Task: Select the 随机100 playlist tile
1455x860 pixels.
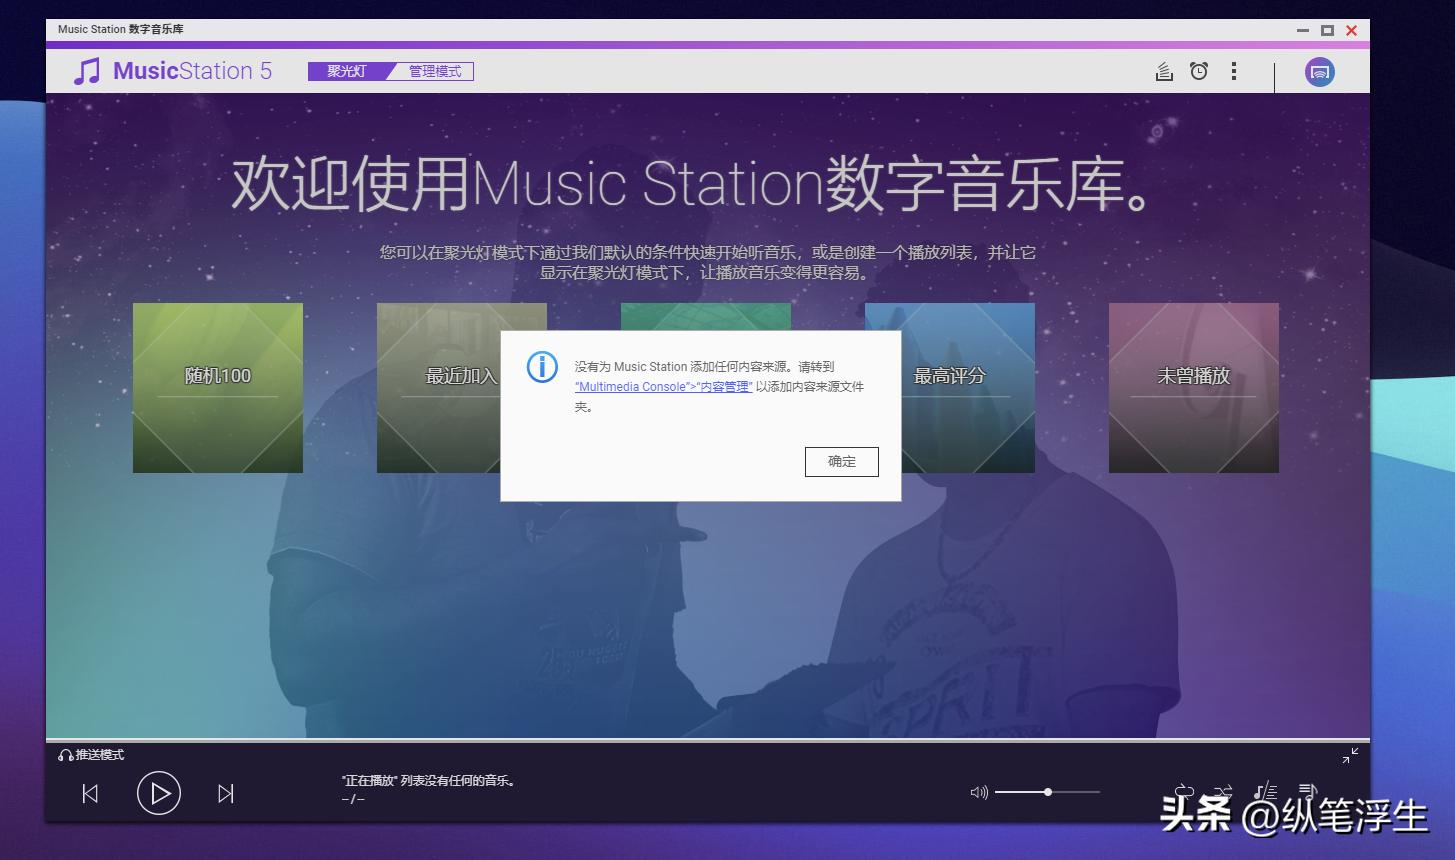Action: point(217,388)
